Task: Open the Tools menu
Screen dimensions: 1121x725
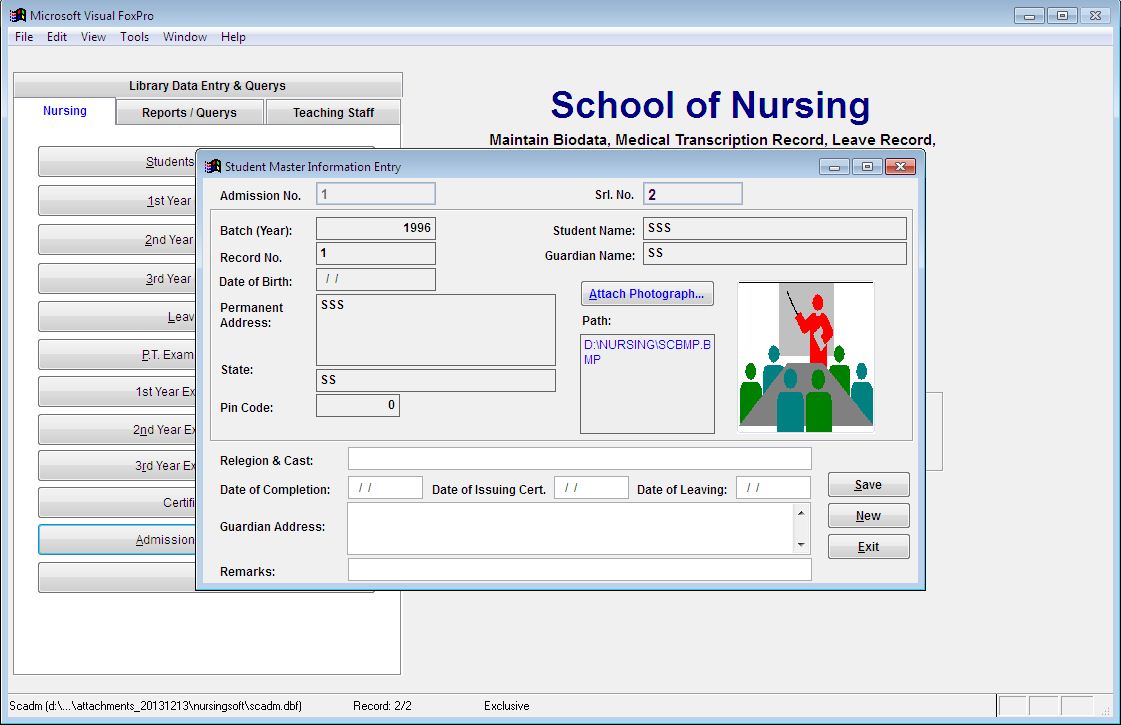Action: 134,37
